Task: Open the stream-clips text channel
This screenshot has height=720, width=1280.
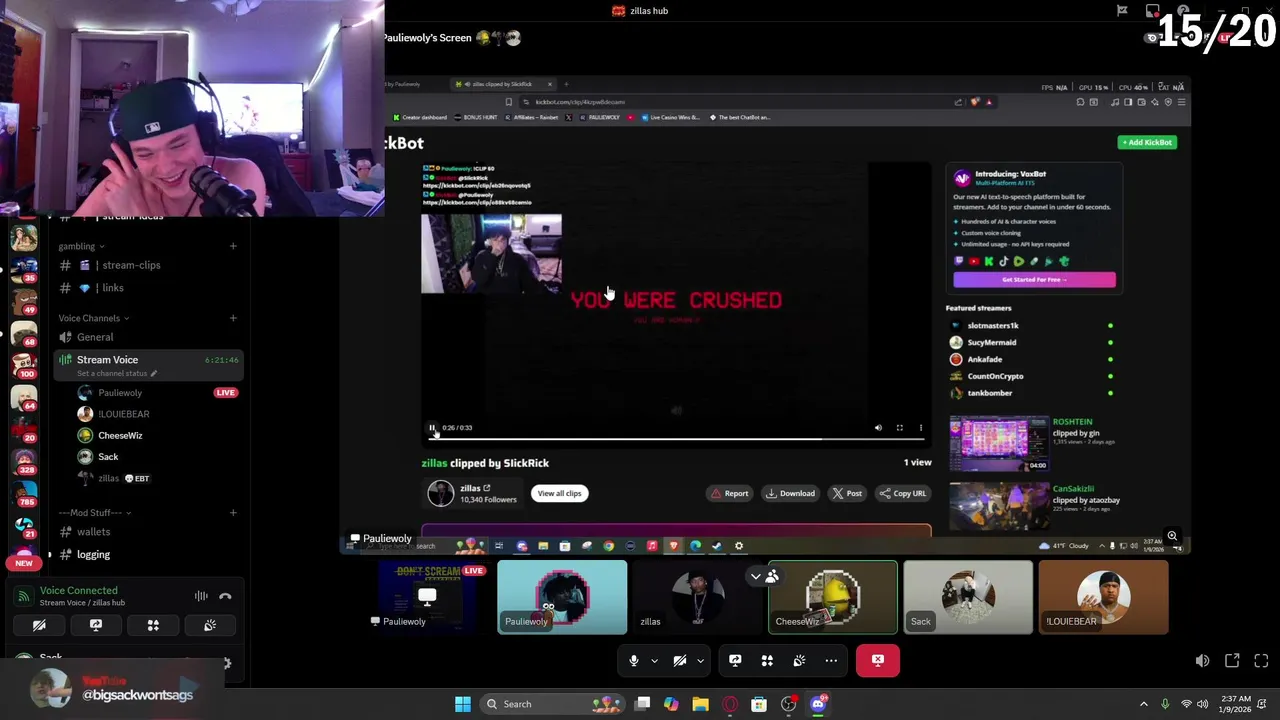Action: (x=148, y=265)
